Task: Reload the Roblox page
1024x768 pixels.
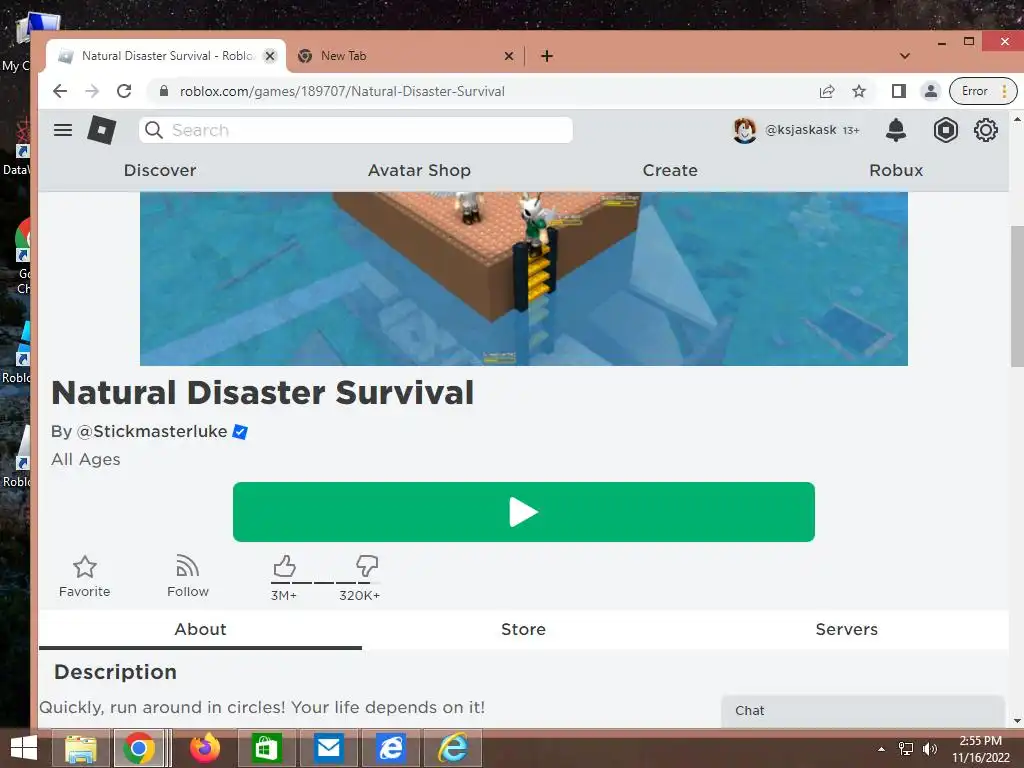Action: pos(124,91)
